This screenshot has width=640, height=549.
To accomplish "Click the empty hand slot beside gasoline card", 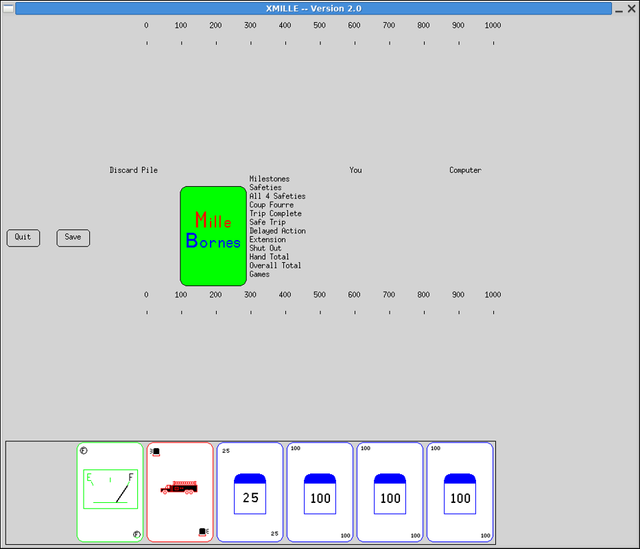I will point(41,492).
